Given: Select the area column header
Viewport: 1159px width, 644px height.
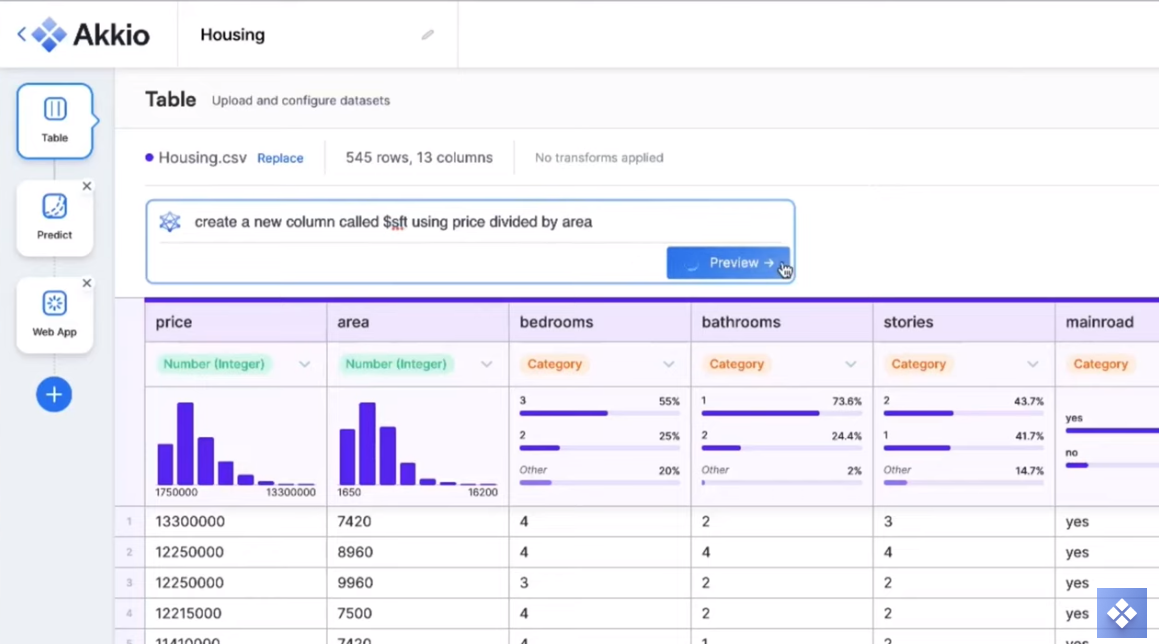Looking at the screenshot, I should [x=418, y=322].
